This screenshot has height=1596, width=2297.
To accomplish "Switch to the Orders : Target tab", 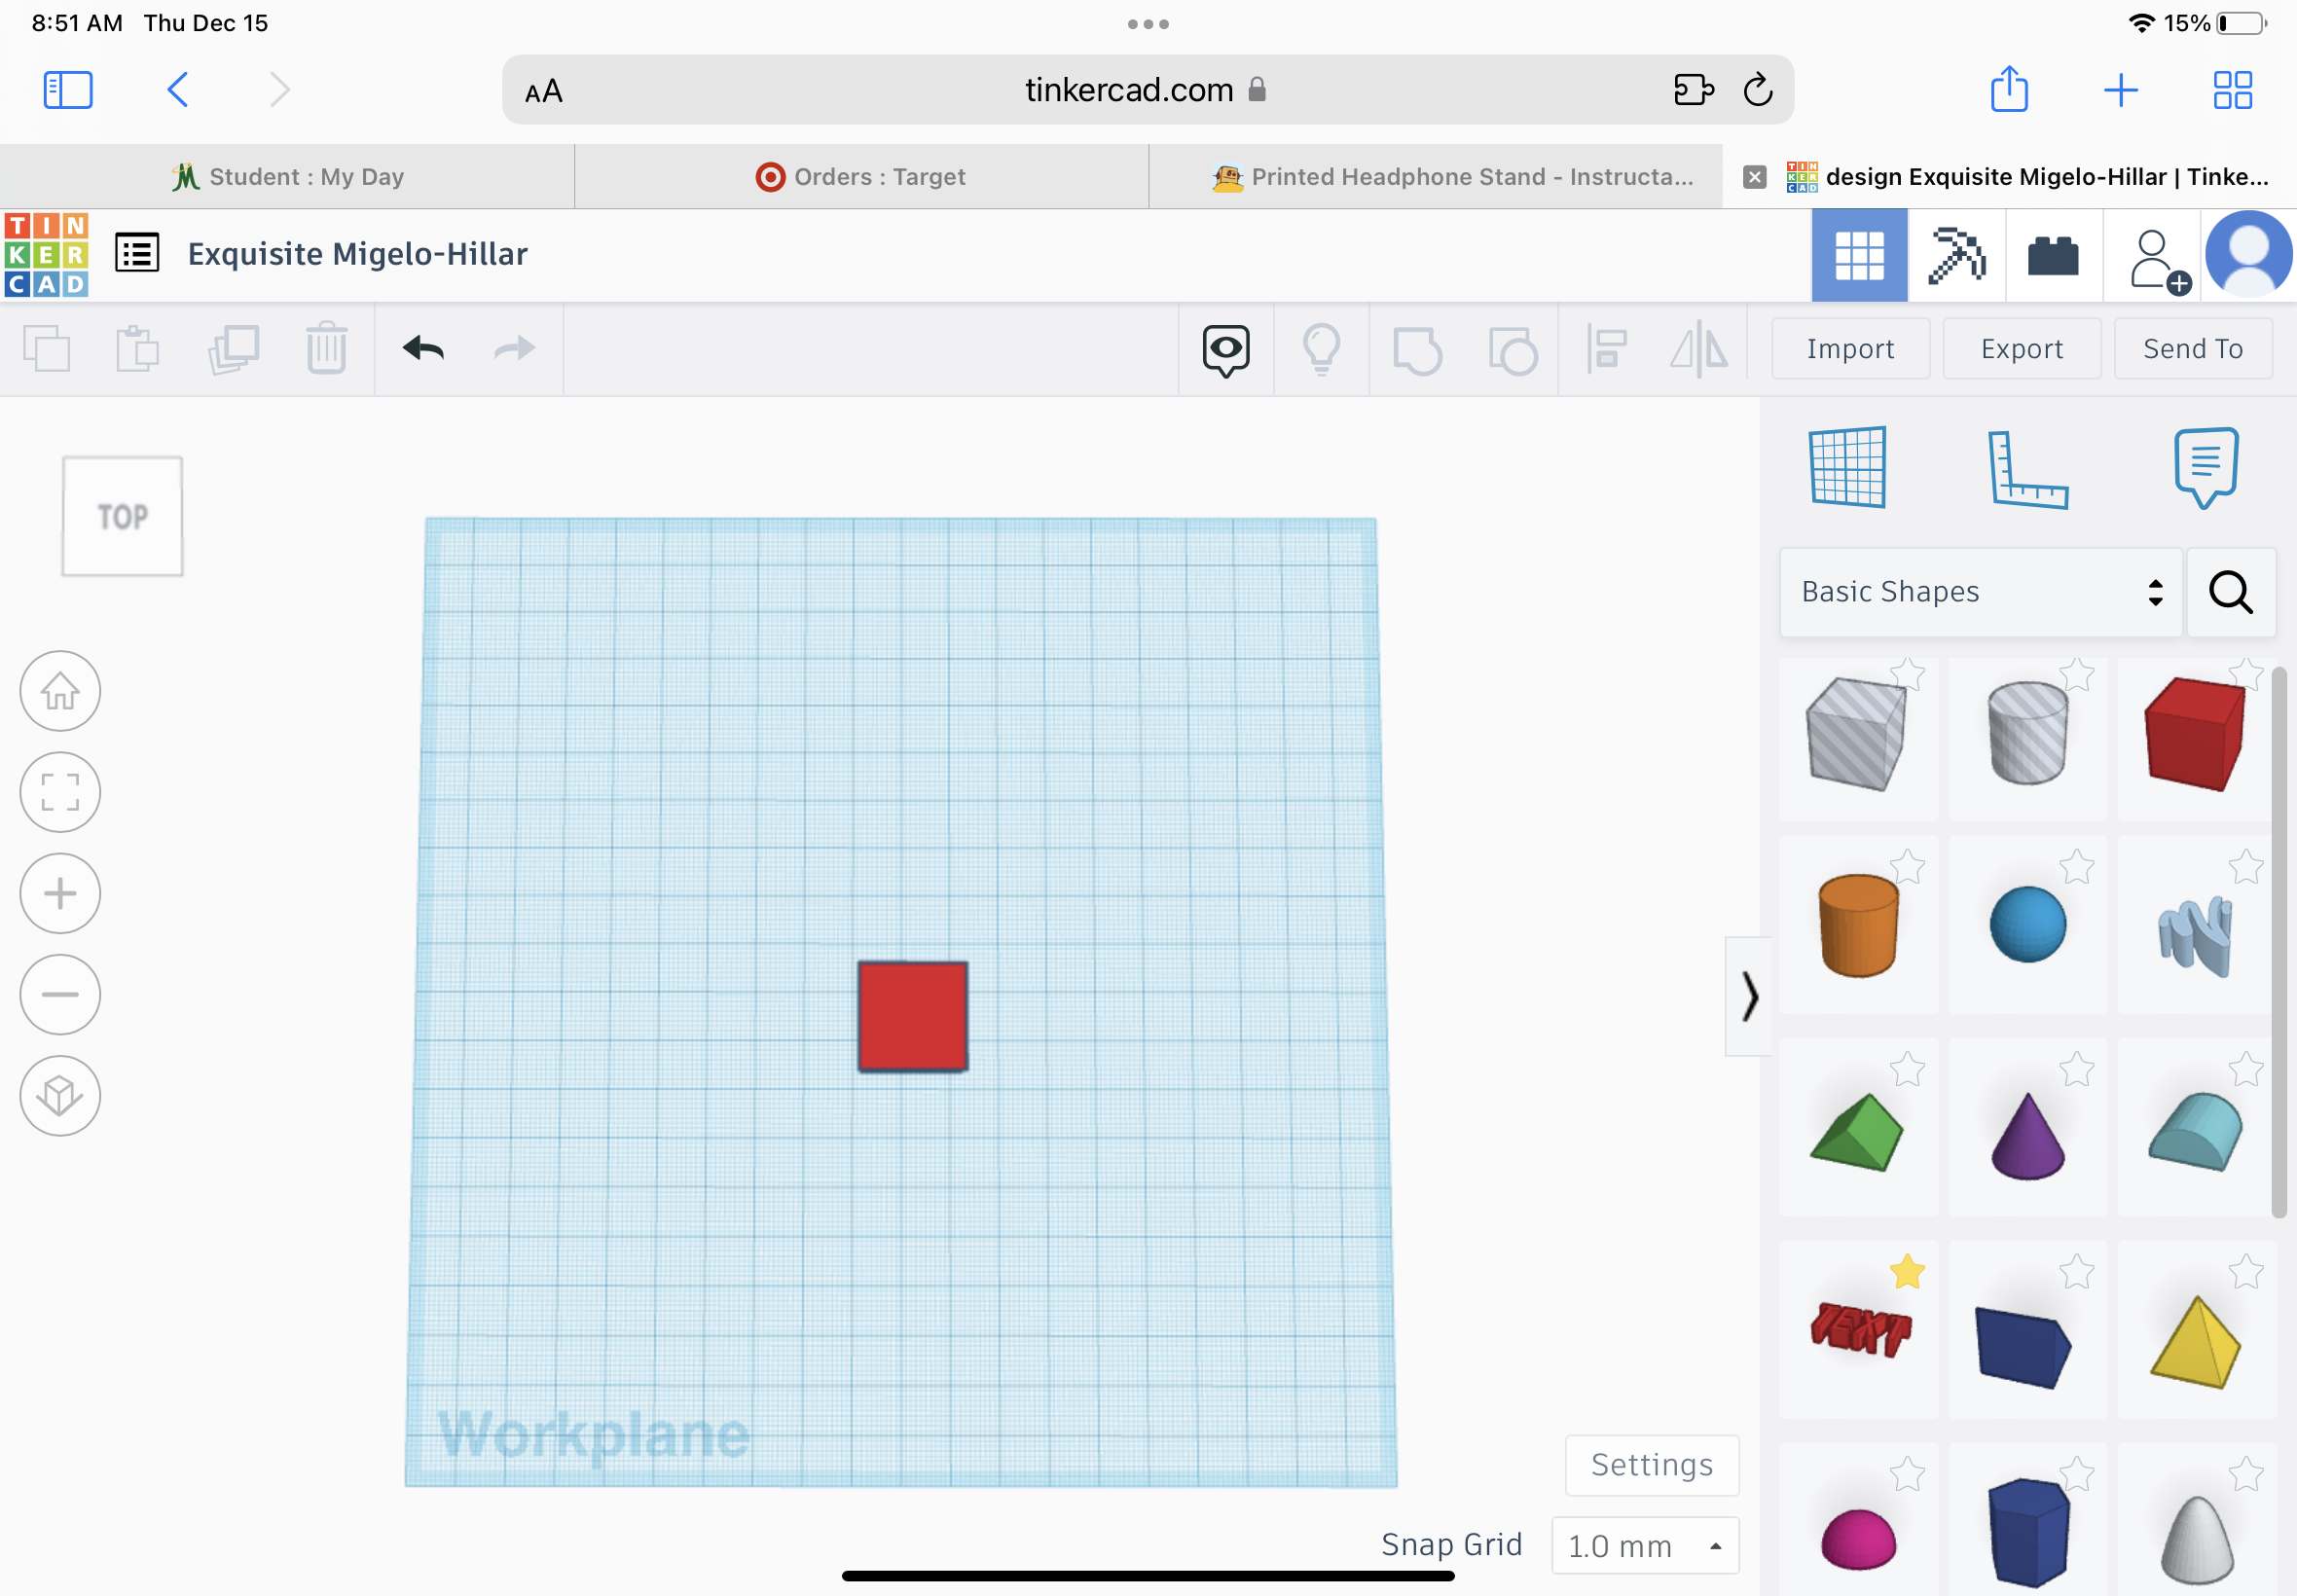I will point(861,177).
